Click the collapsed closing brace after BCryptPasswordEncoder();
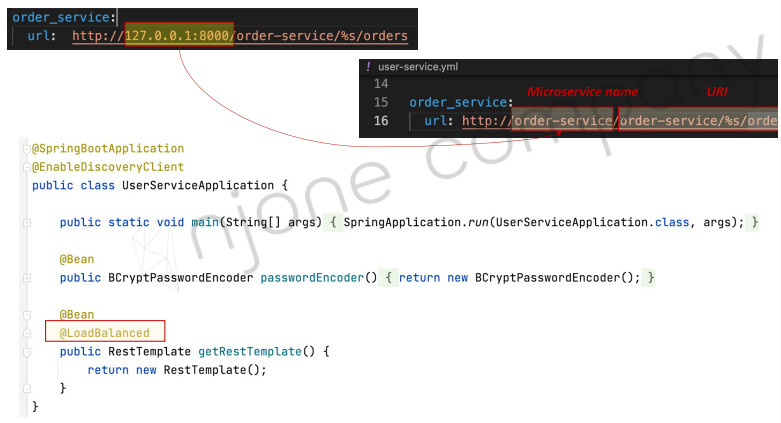The image size is (781, 423). click(x=650, y=278)
